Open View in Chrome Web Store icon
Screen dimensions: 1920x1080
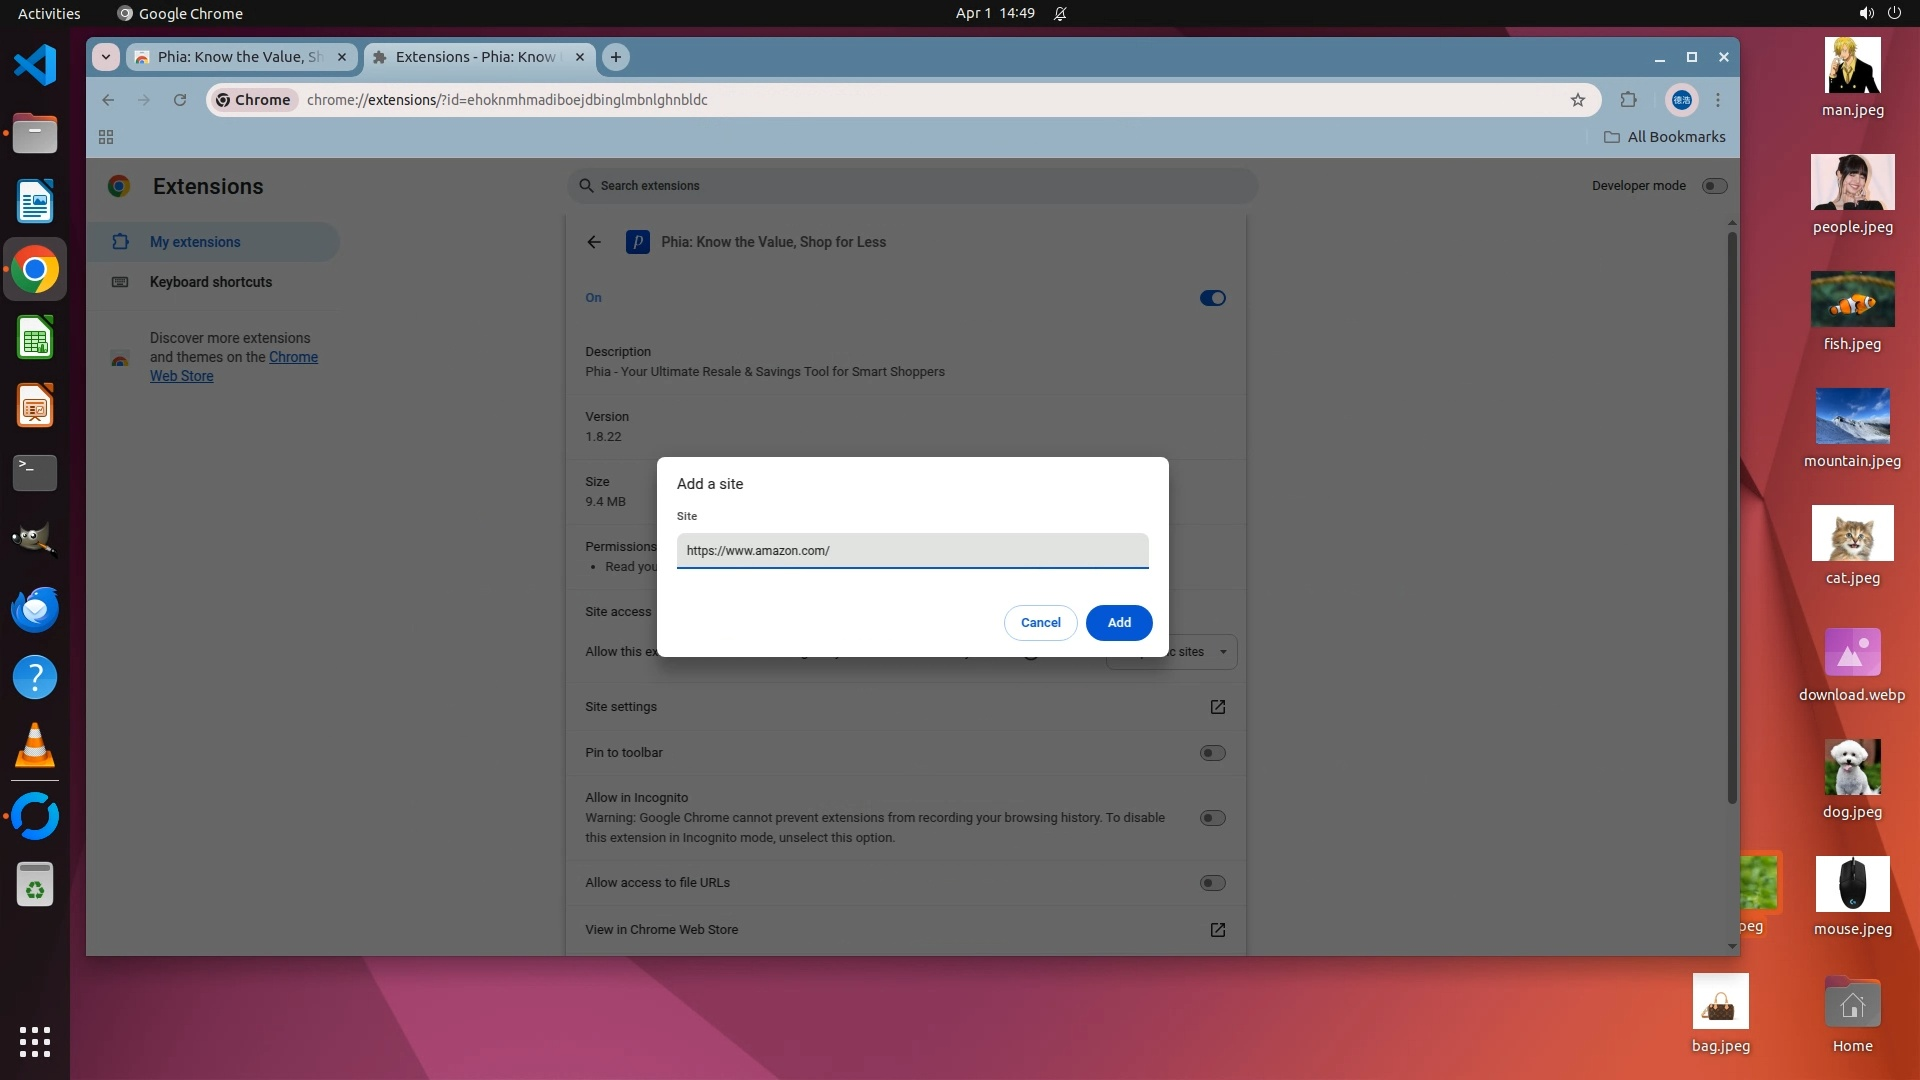point(1217,930)
